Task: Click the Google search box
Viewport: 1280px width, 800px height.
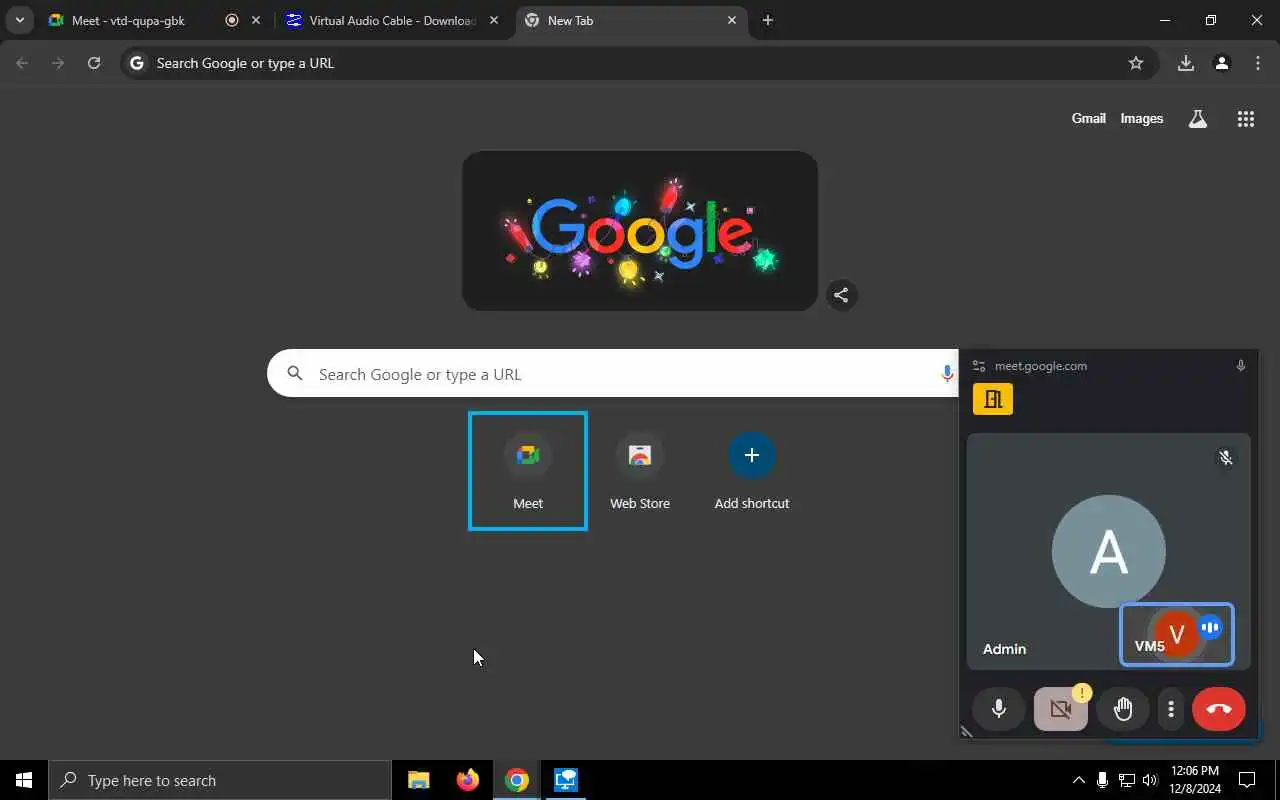Action: [612, 373]
